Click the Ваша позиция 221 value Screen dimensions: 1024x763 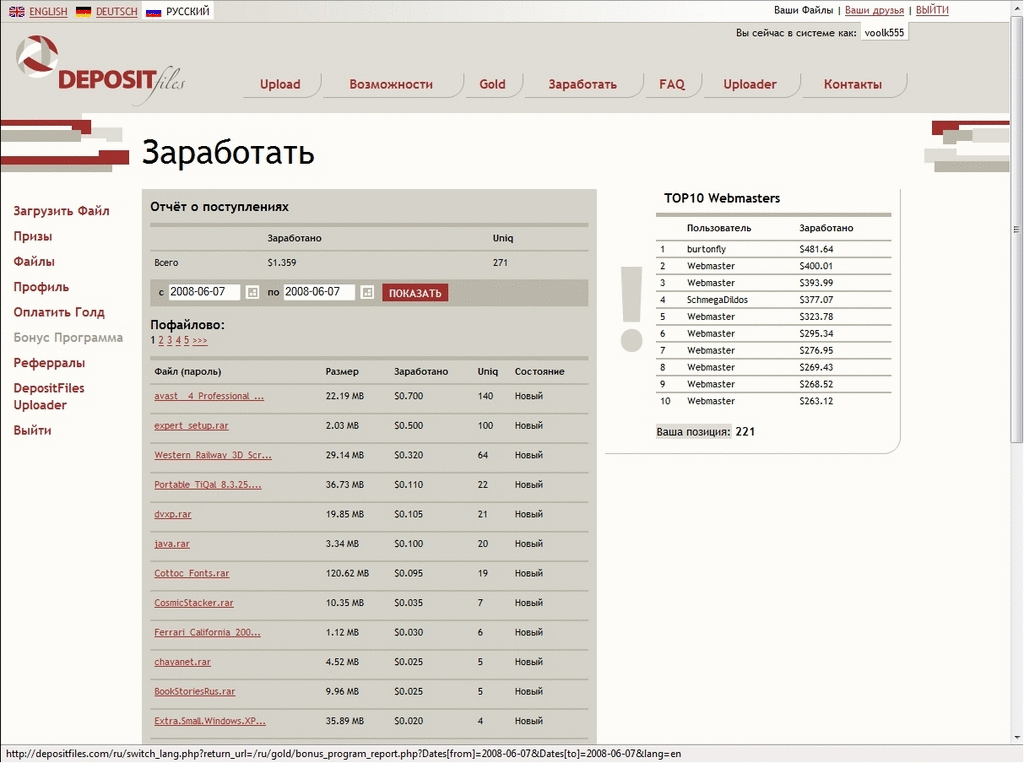point(745,432)
